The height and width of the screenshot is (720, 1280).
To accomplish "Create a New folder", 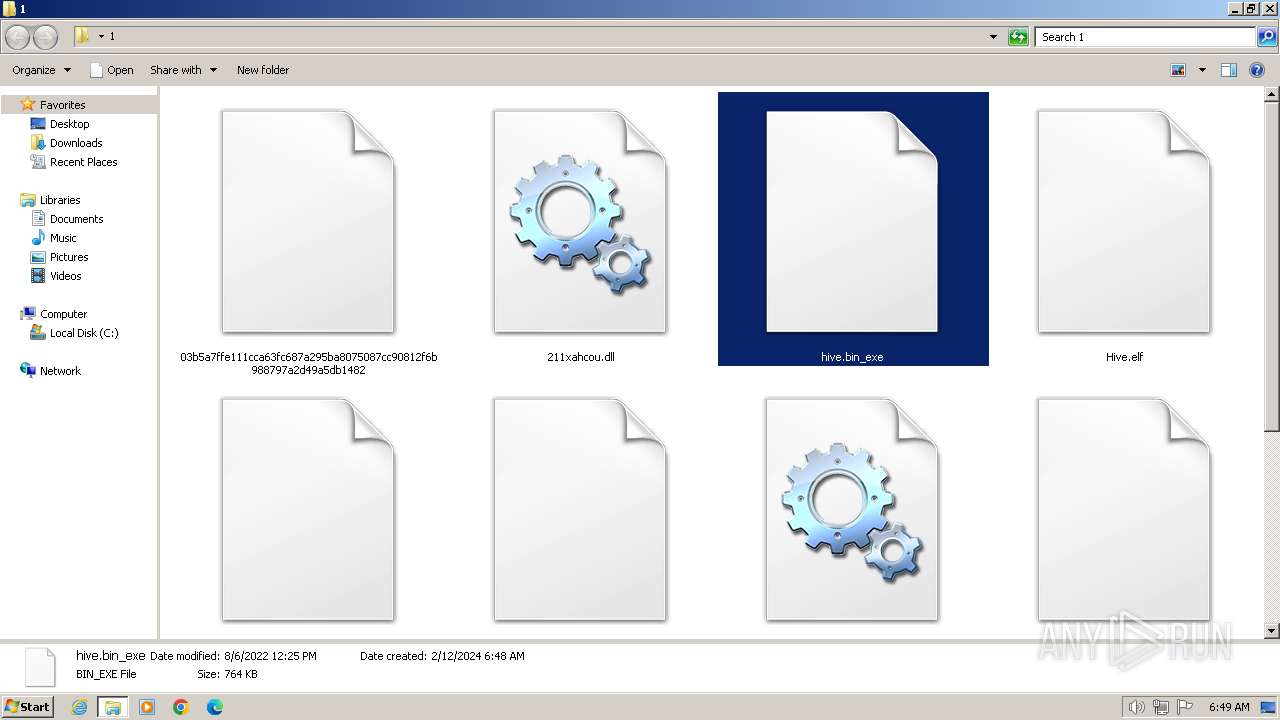I will point(263,70).
